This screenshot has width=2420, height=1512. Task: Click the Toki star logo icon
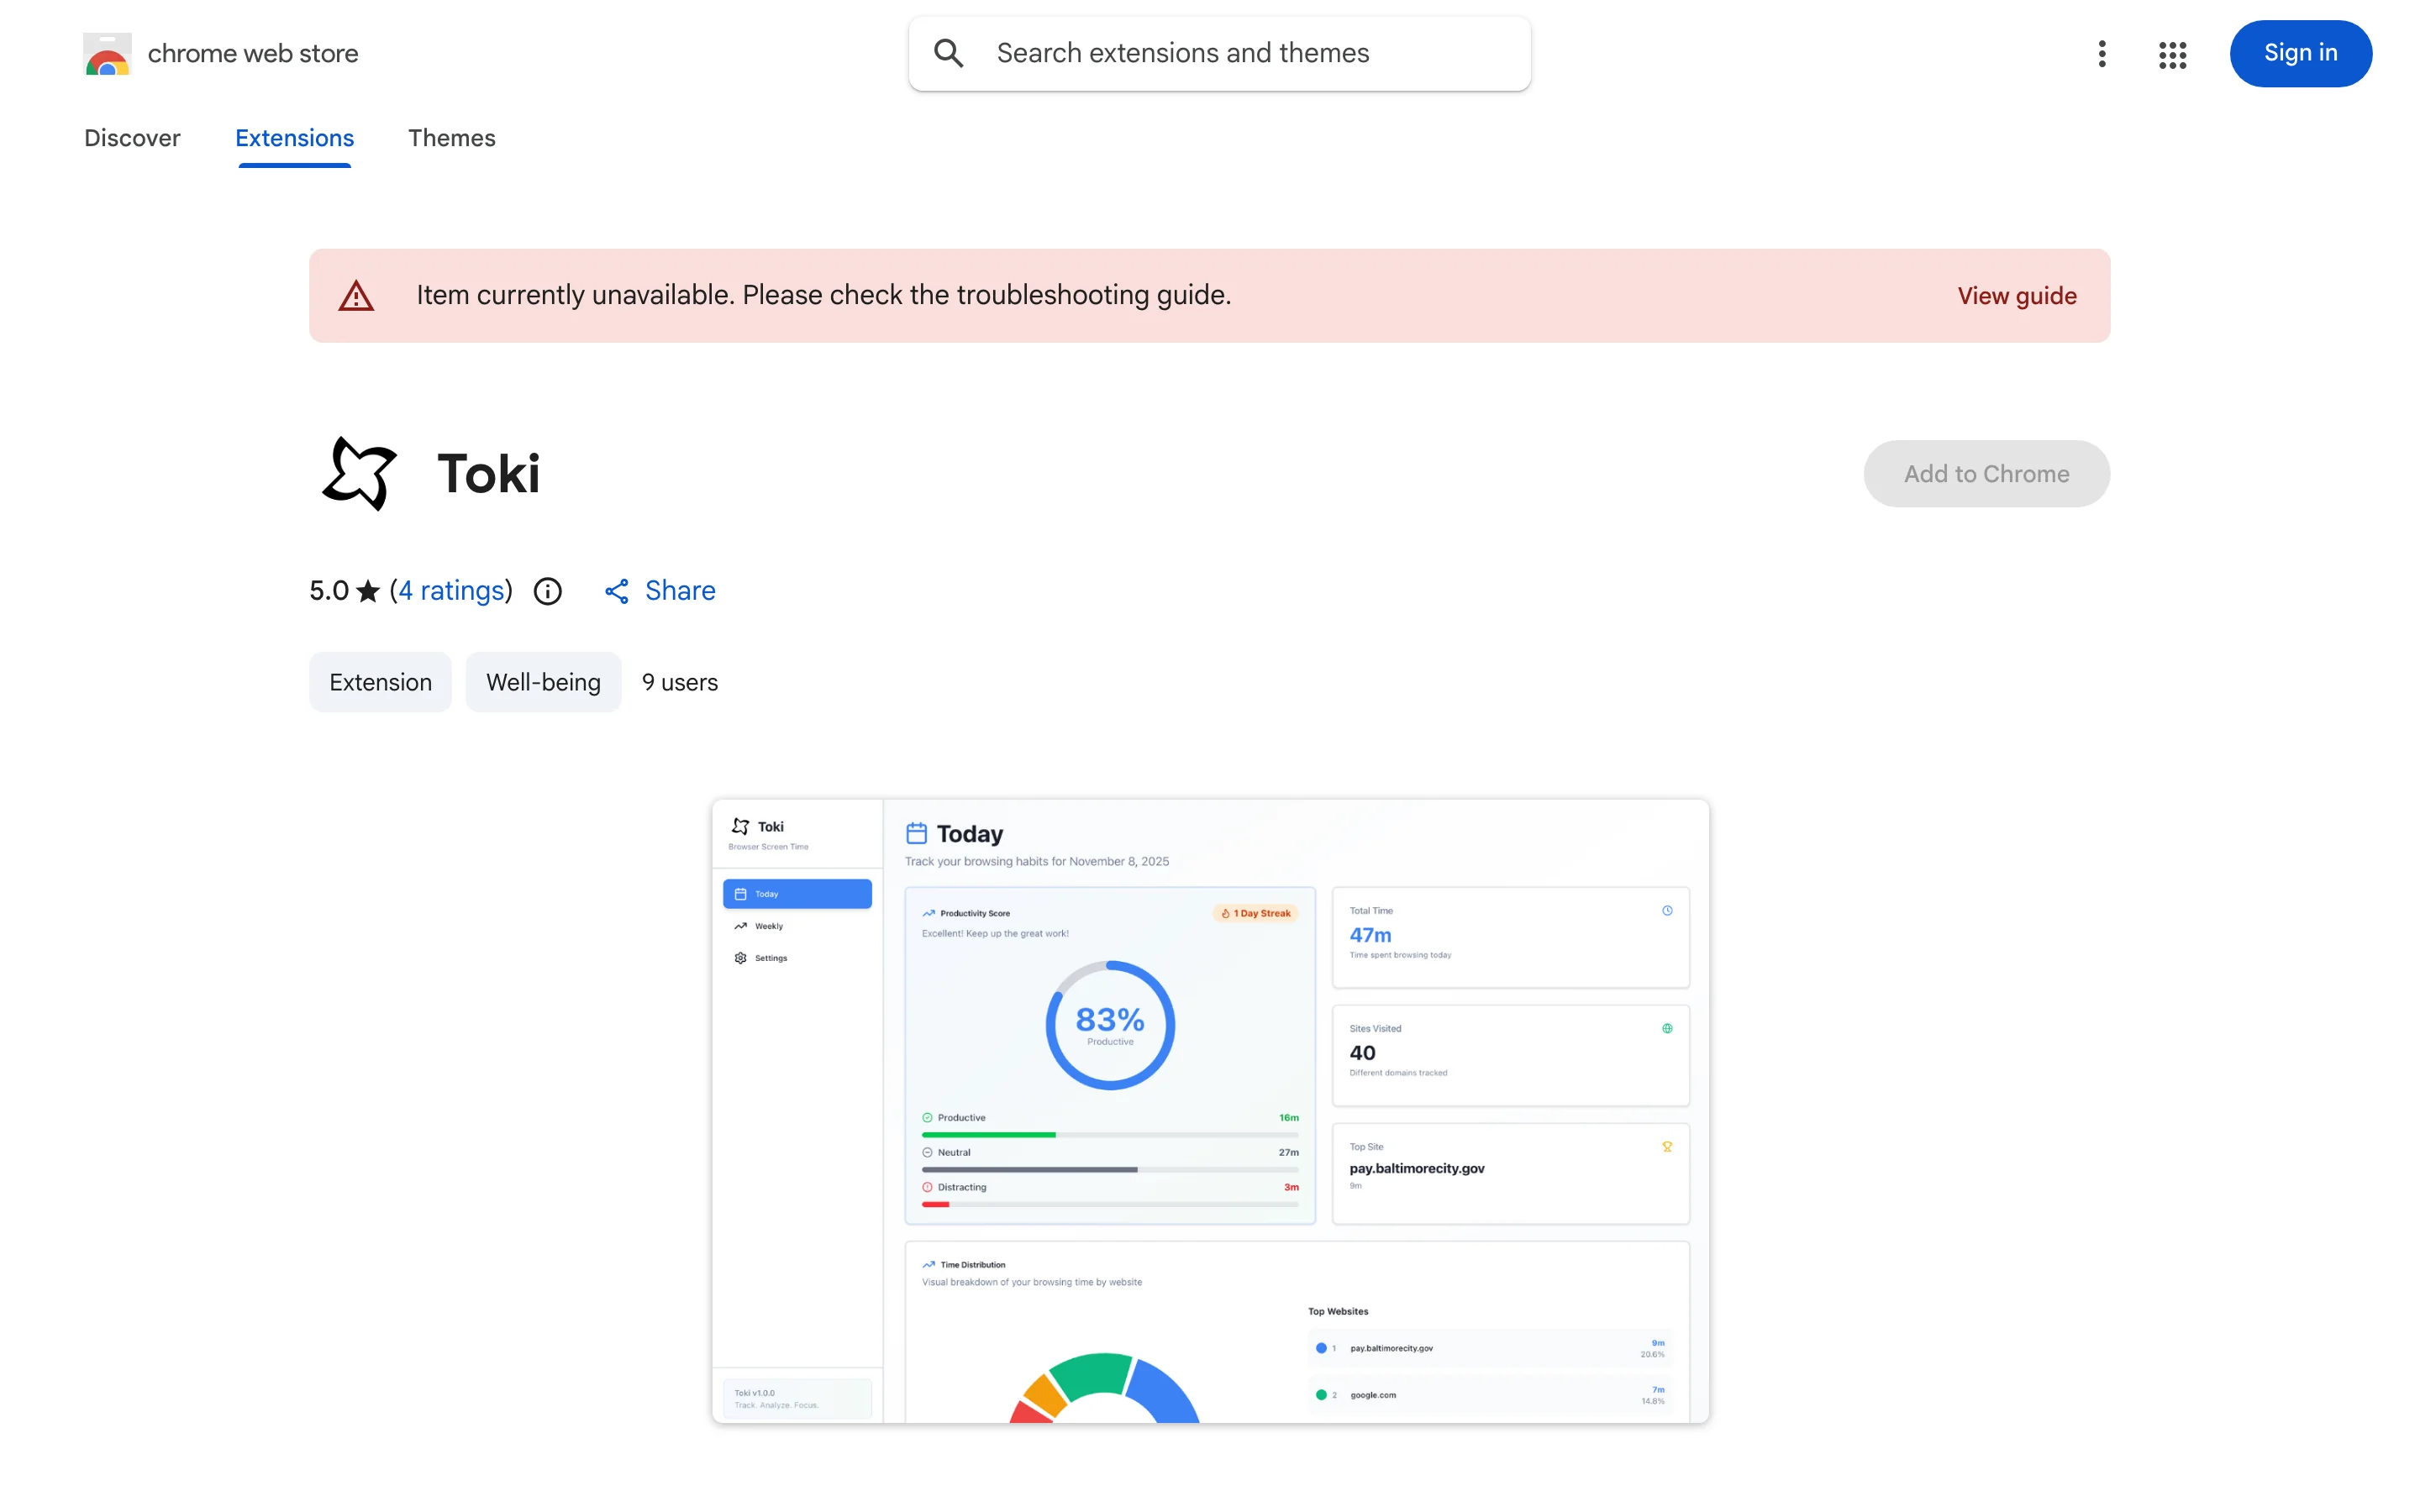(359, 473)
